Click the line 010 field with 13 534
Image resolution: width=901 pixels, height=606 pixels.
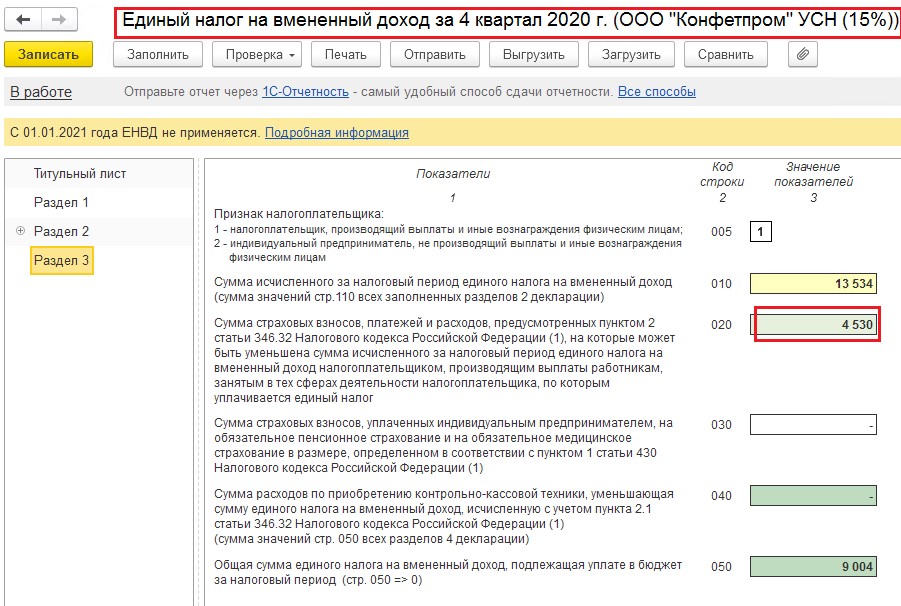pos(813,283)
